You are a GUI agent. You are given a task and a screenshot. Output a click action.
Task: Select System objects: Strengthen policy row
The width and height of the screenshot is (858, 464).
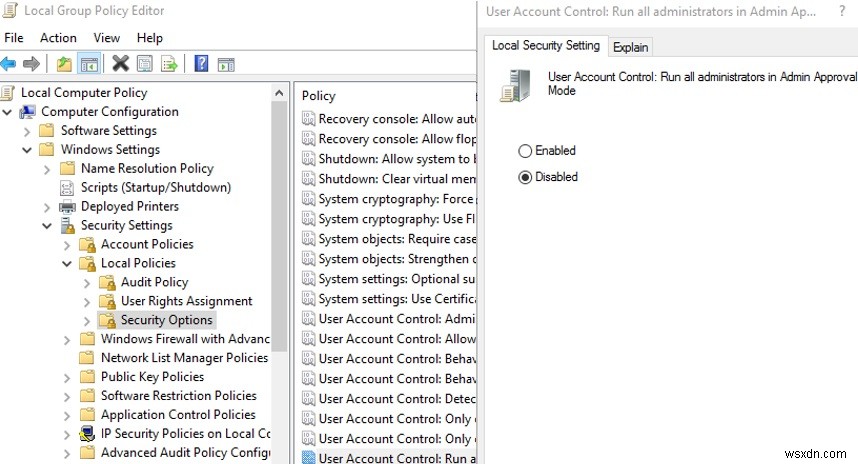pyautogui.click(x=389, y=259)
